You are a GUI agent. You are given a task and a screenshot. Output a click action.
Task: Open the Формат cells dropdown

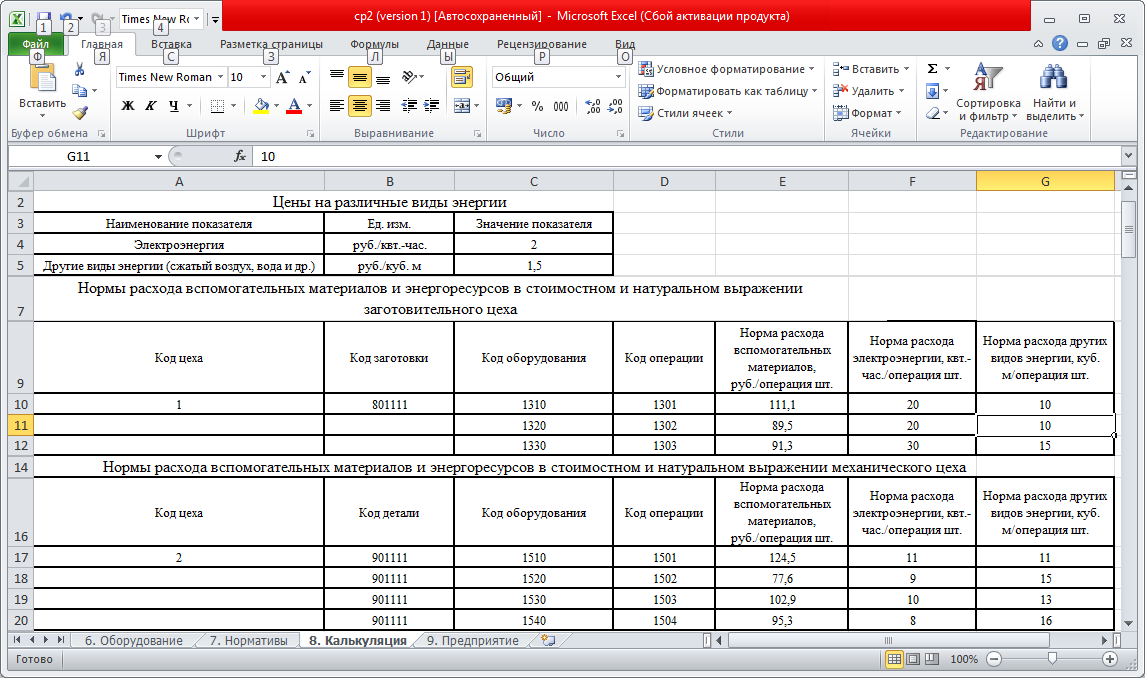tap(868, 113)
